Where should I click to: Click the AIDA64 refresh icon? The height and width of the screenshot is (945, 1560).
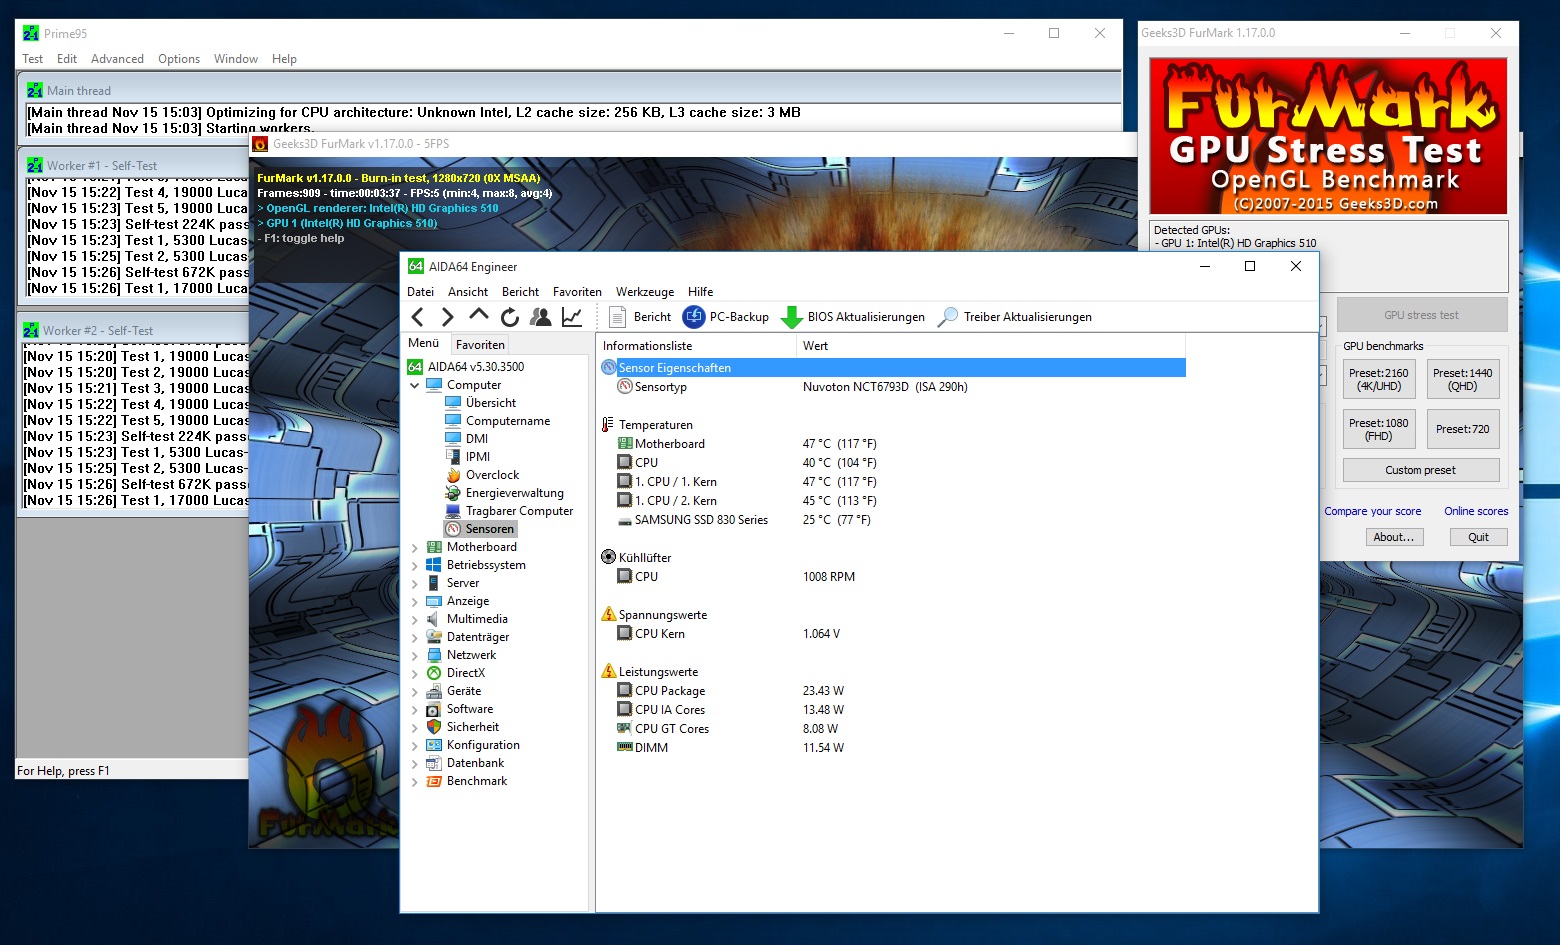[x=510, y=317]
